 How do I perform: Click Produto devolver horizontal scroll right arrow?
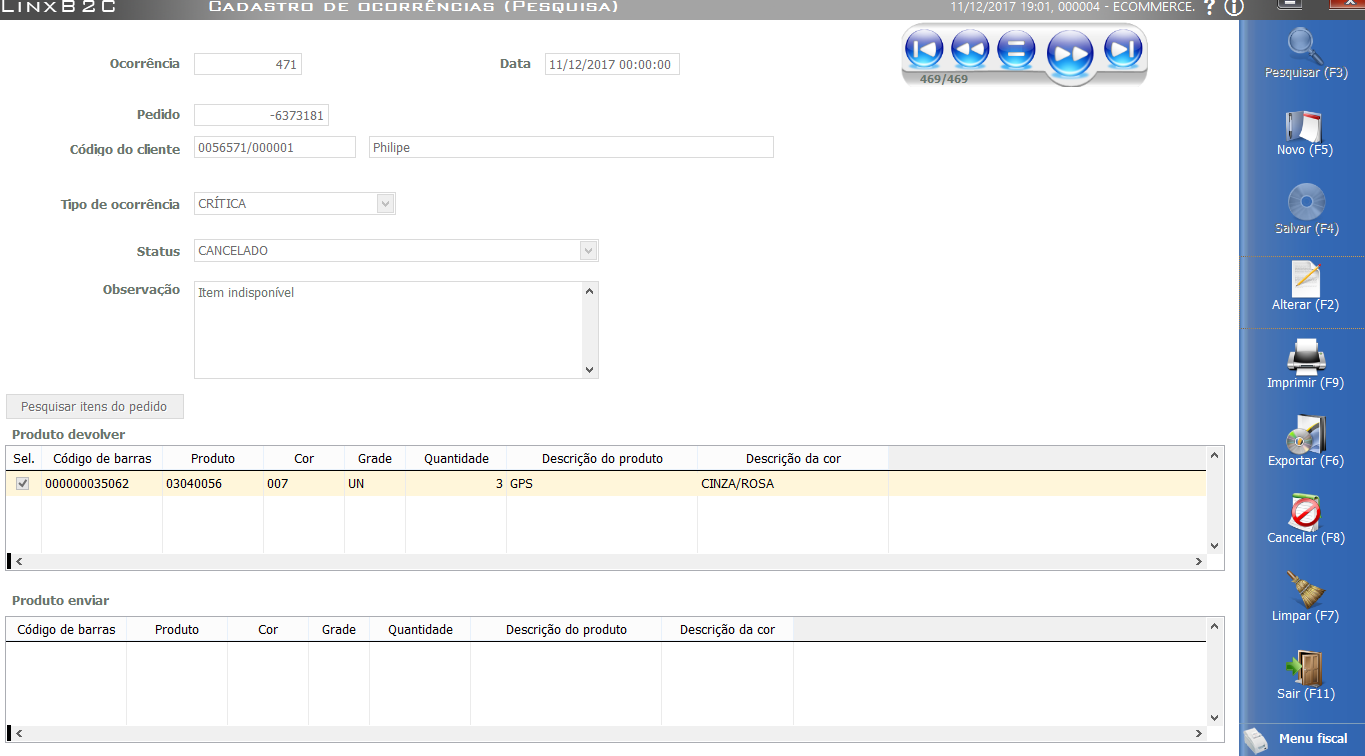pos(1199,562)
